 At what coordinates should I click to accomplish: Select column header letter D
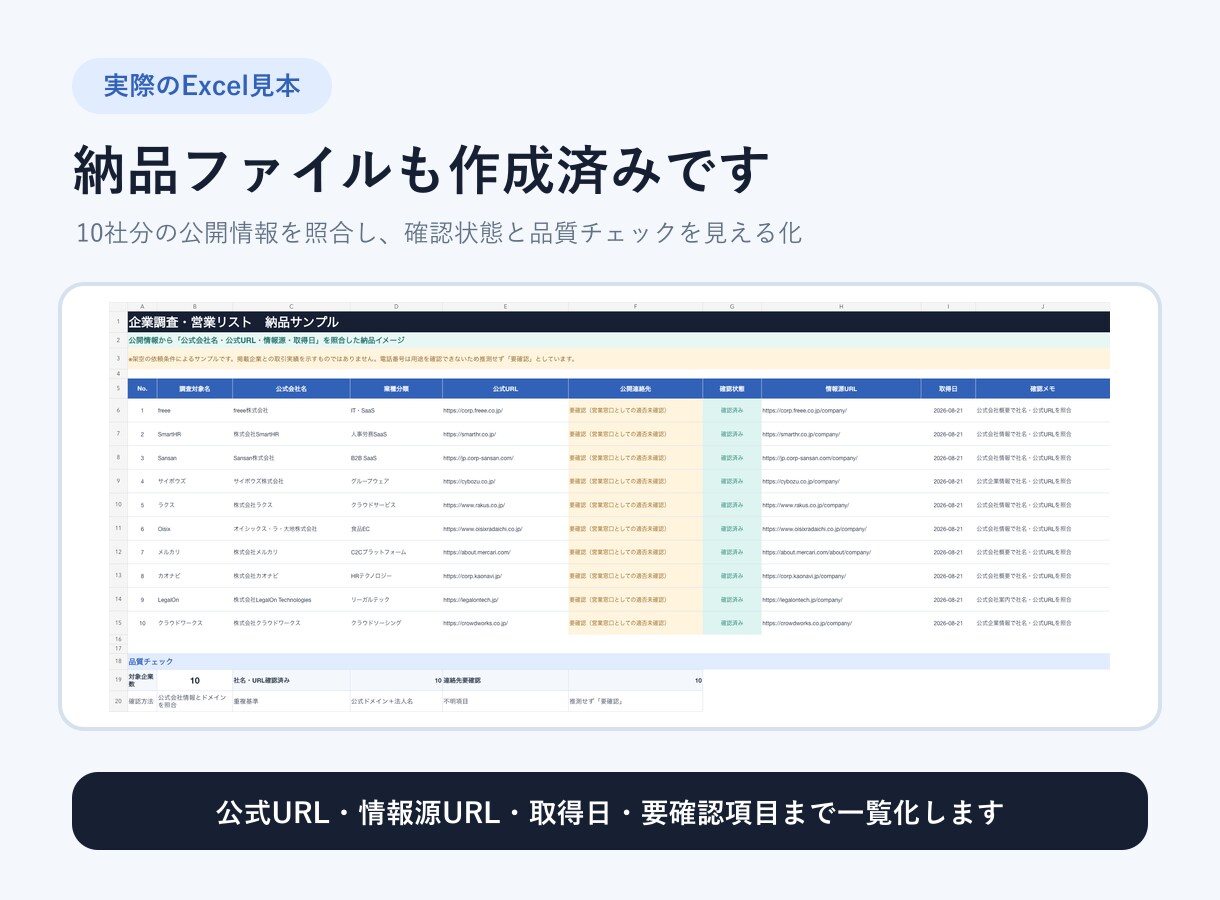tap(396, 307)
